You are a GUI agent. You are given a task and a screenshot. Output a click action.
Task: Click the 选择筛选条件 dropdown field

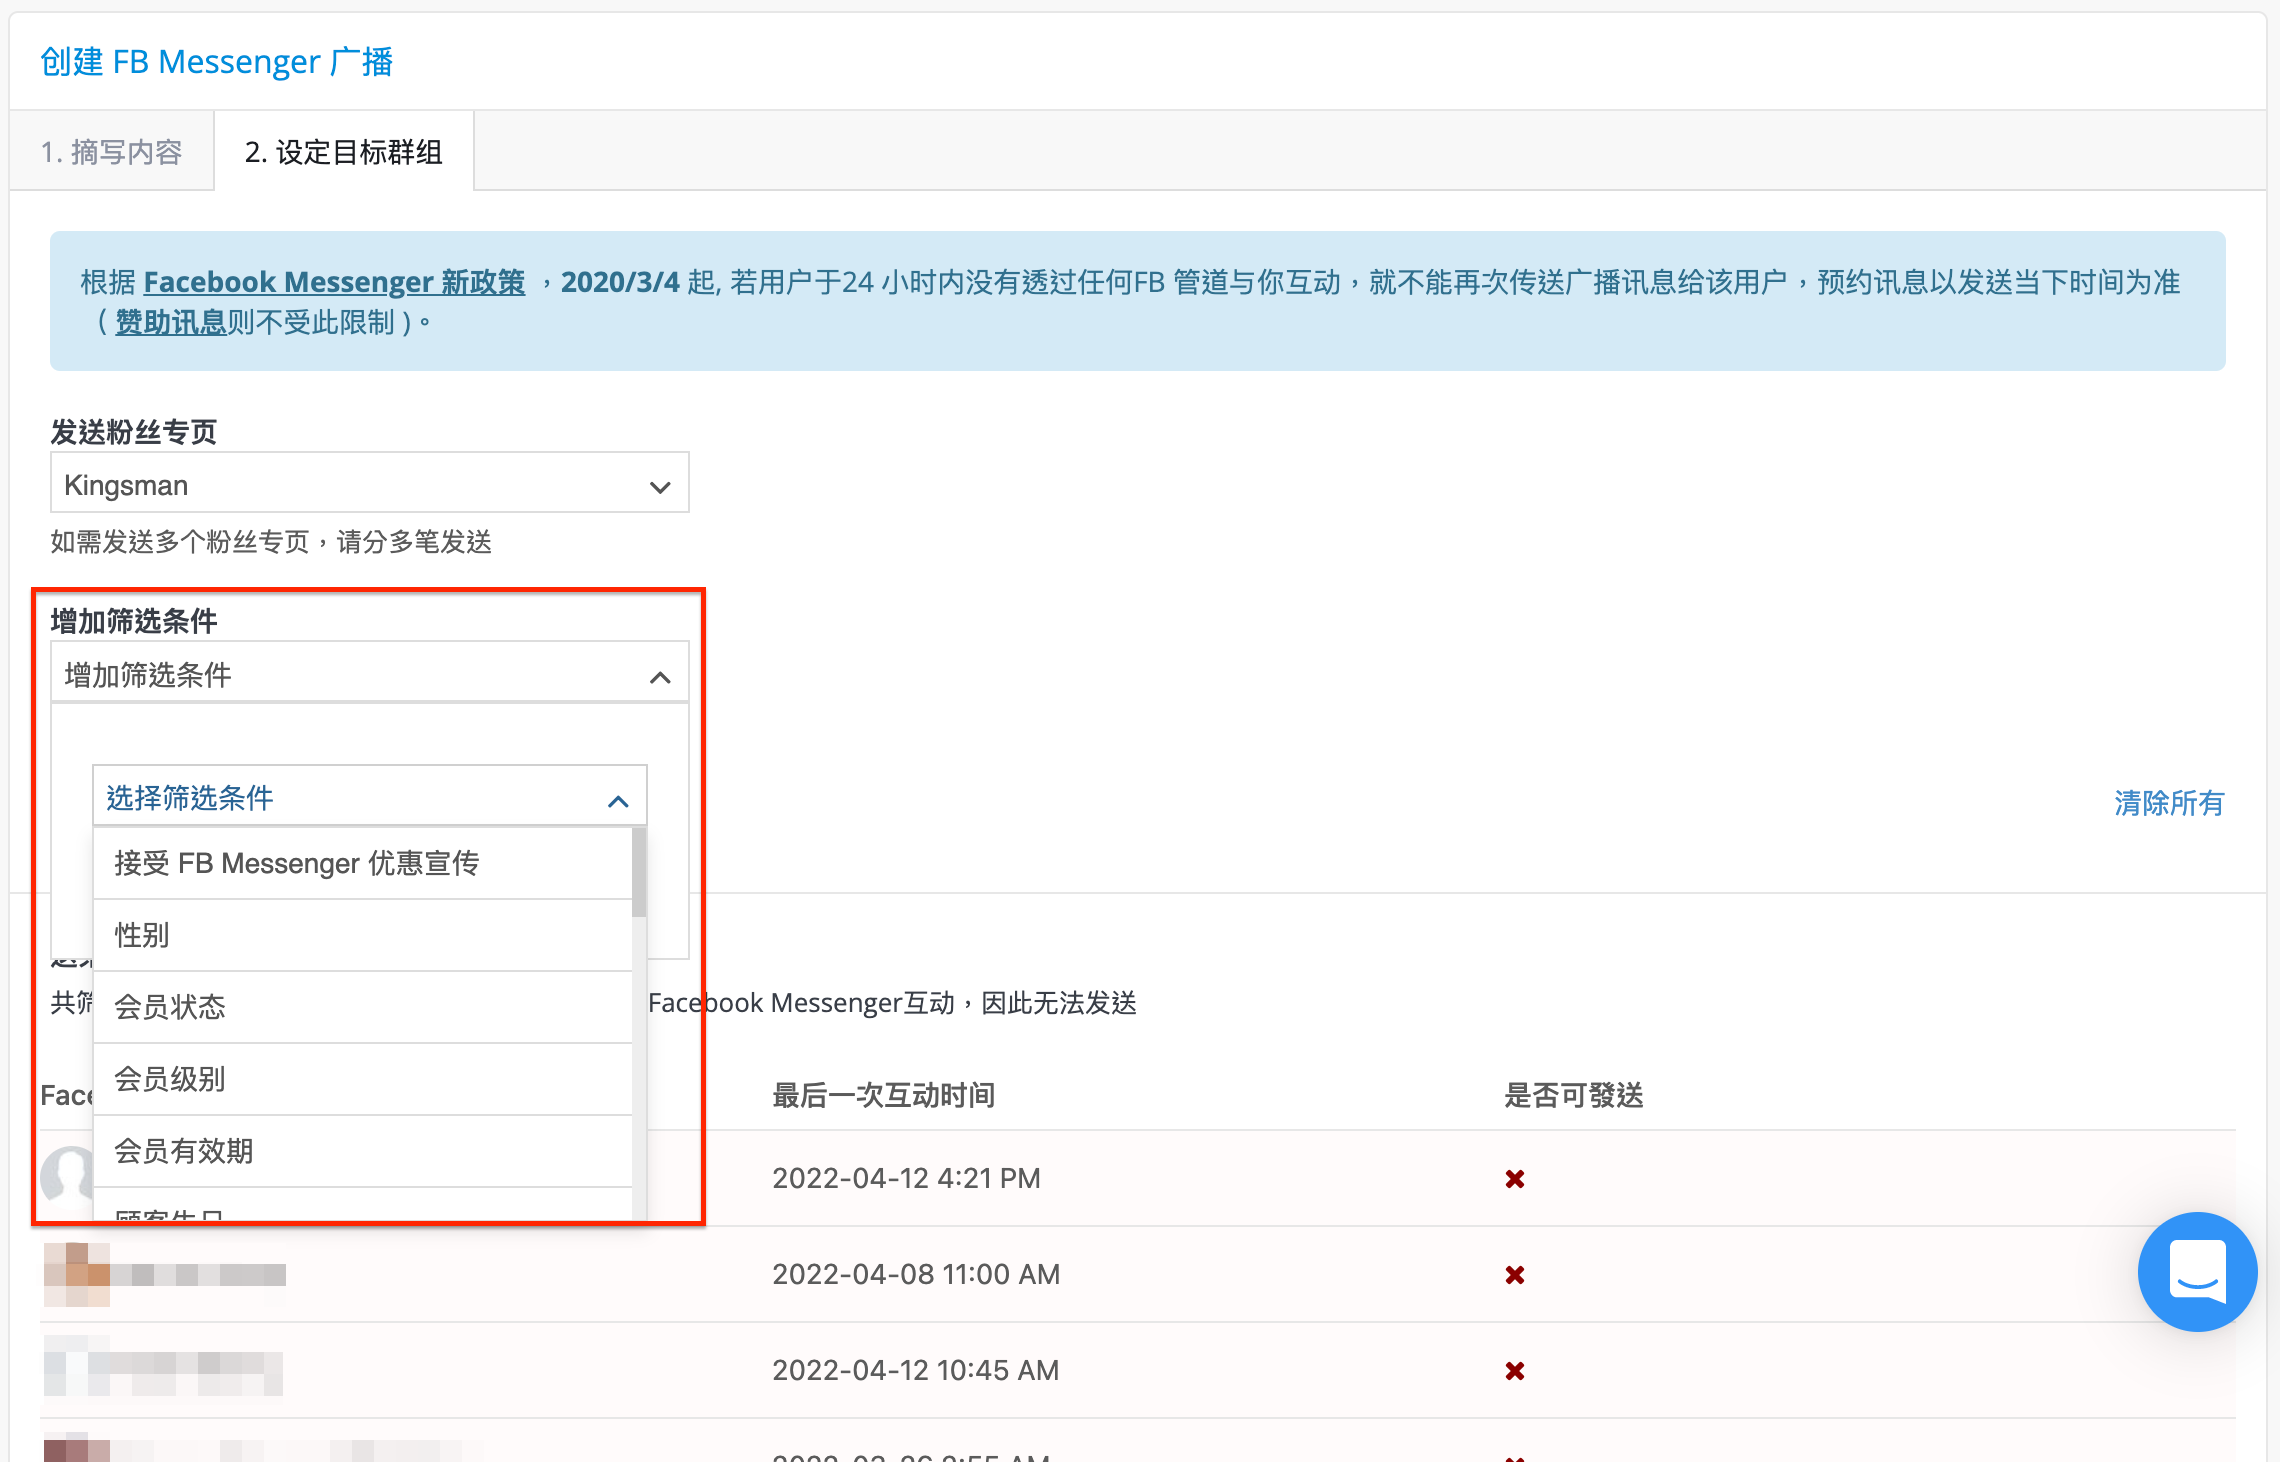(x=369, y=797)
